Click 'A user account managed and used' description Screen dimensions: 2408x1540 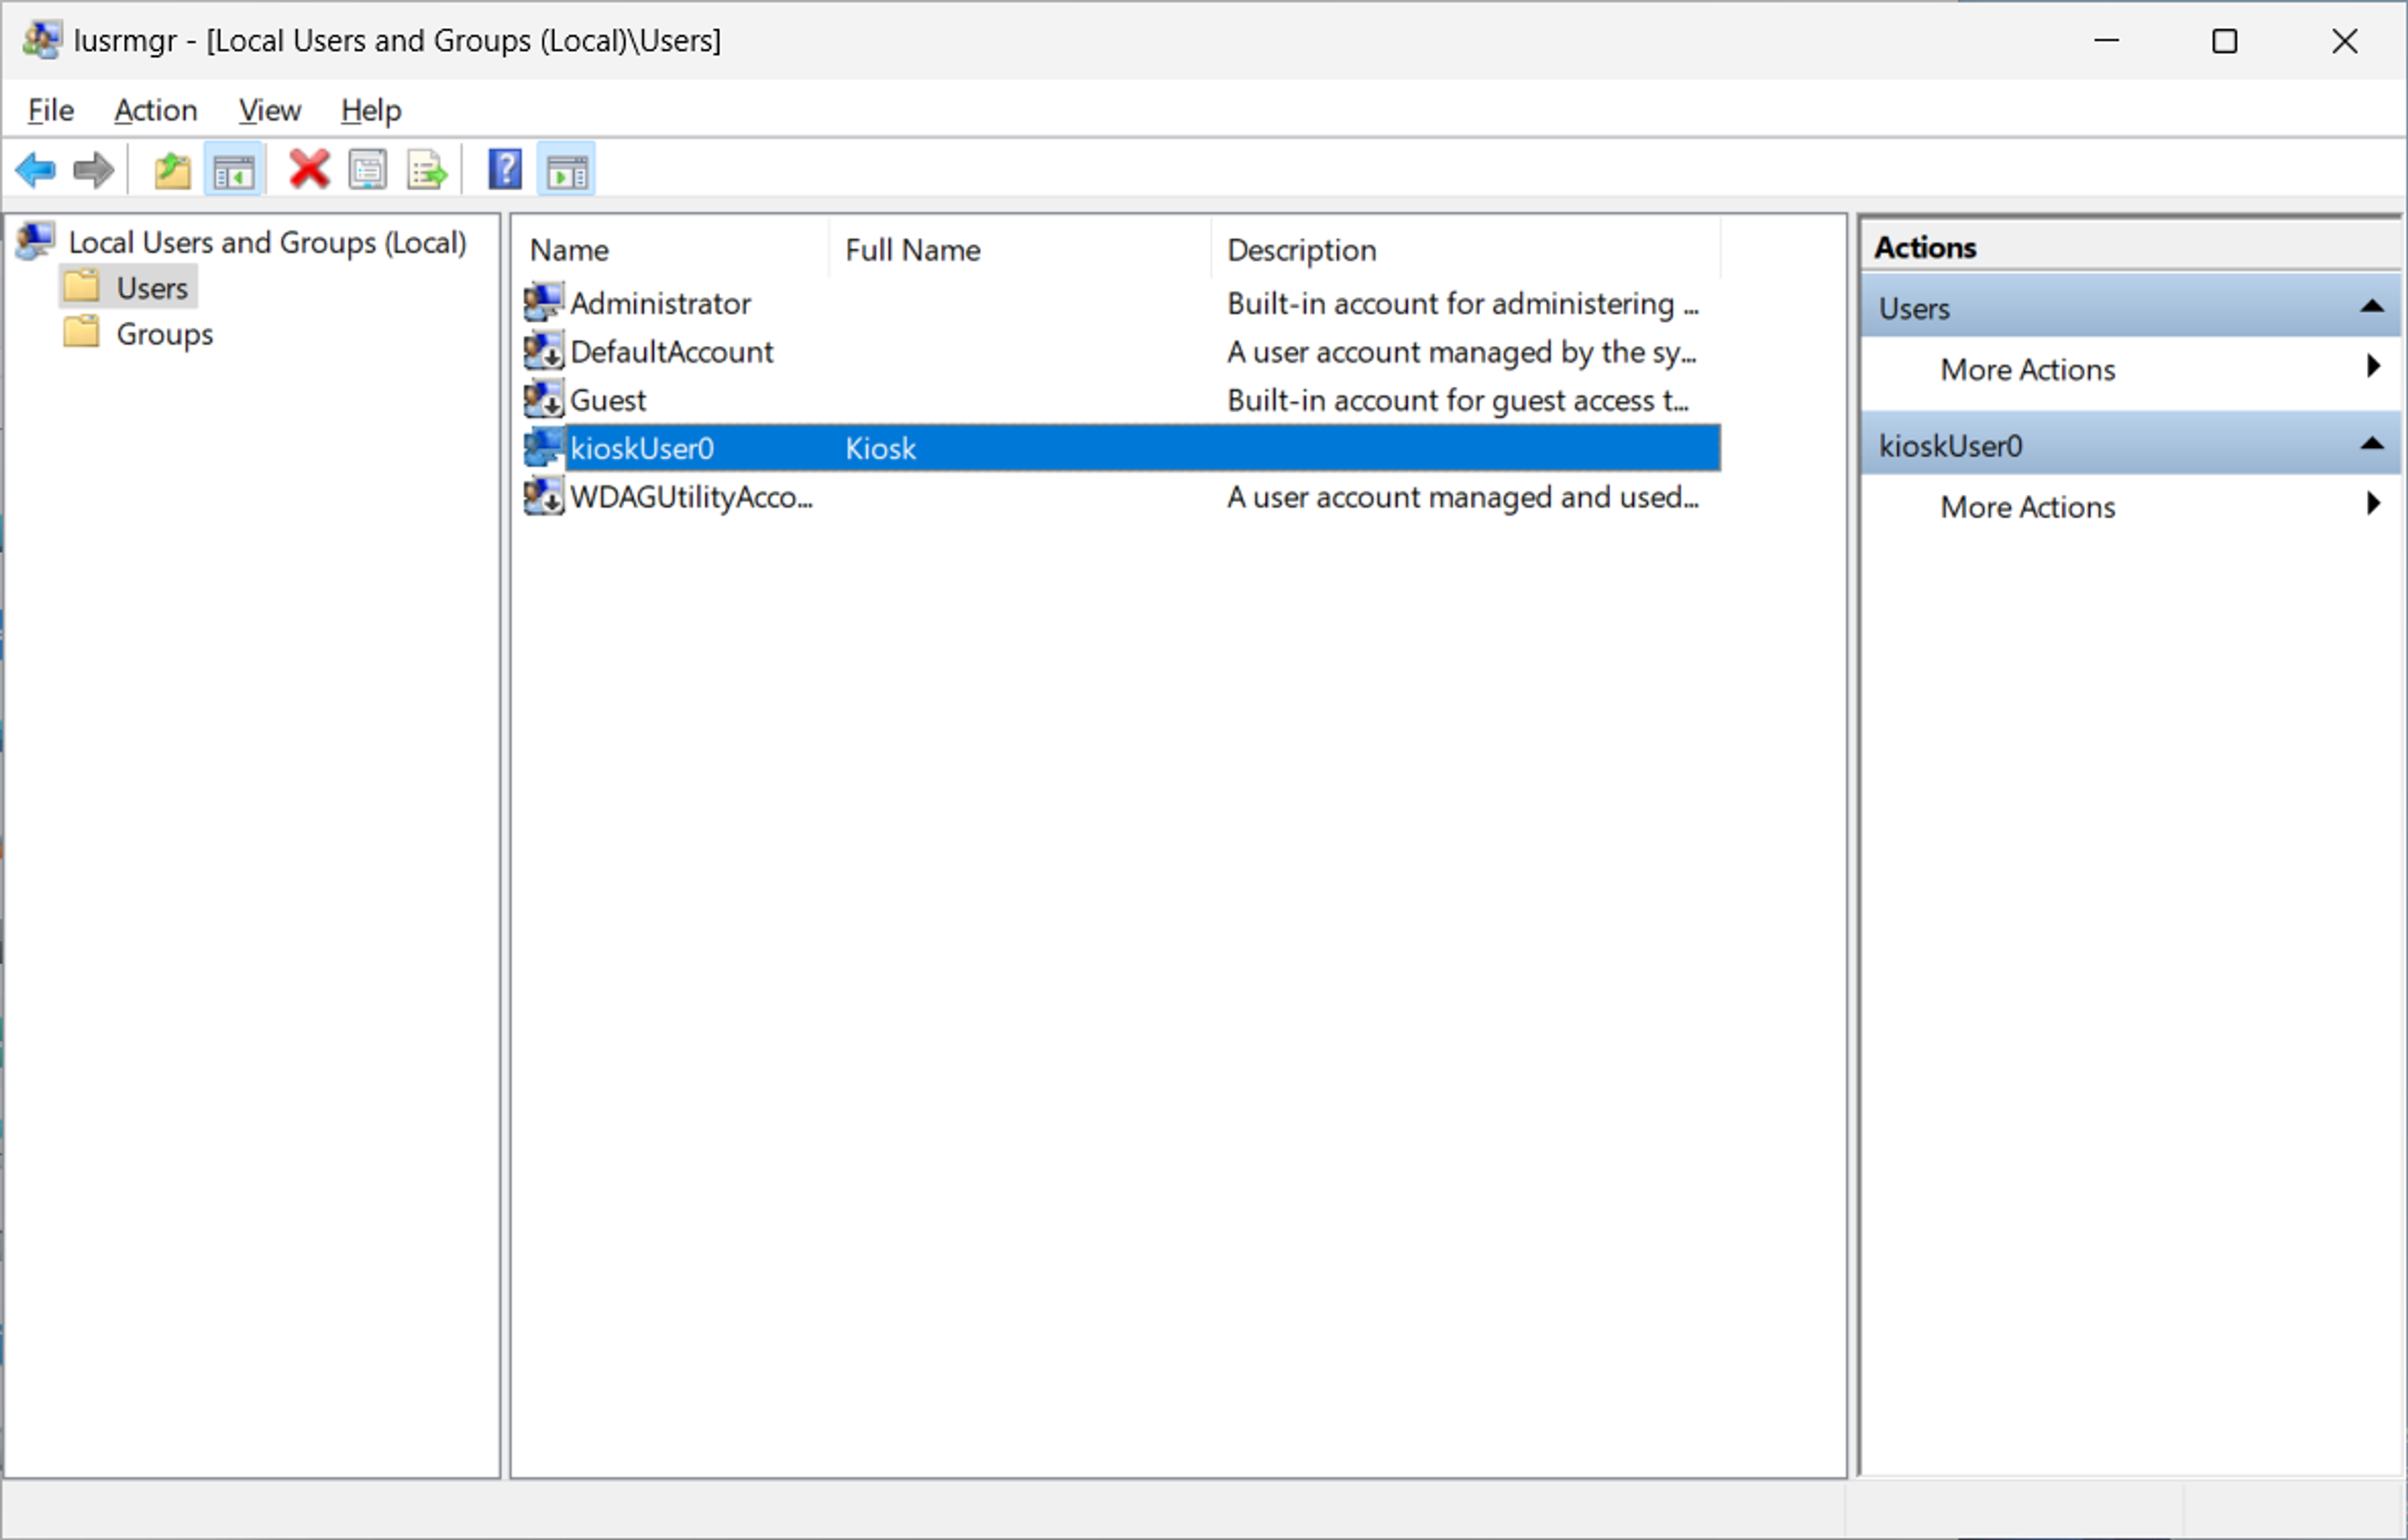(1462, 497)
